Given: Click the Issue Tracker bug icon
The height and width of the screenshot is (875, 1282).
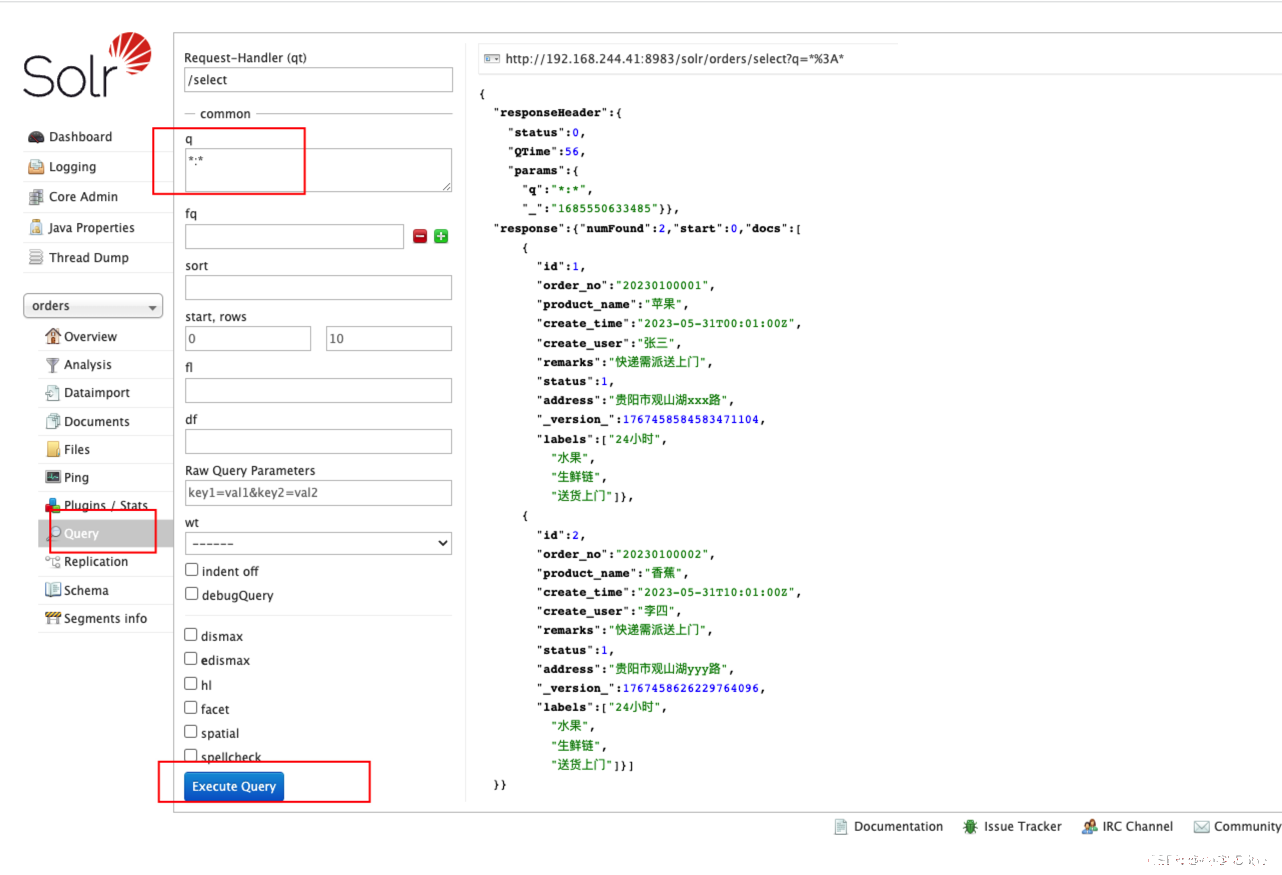Looking at the screenshot, I should 970,827.
